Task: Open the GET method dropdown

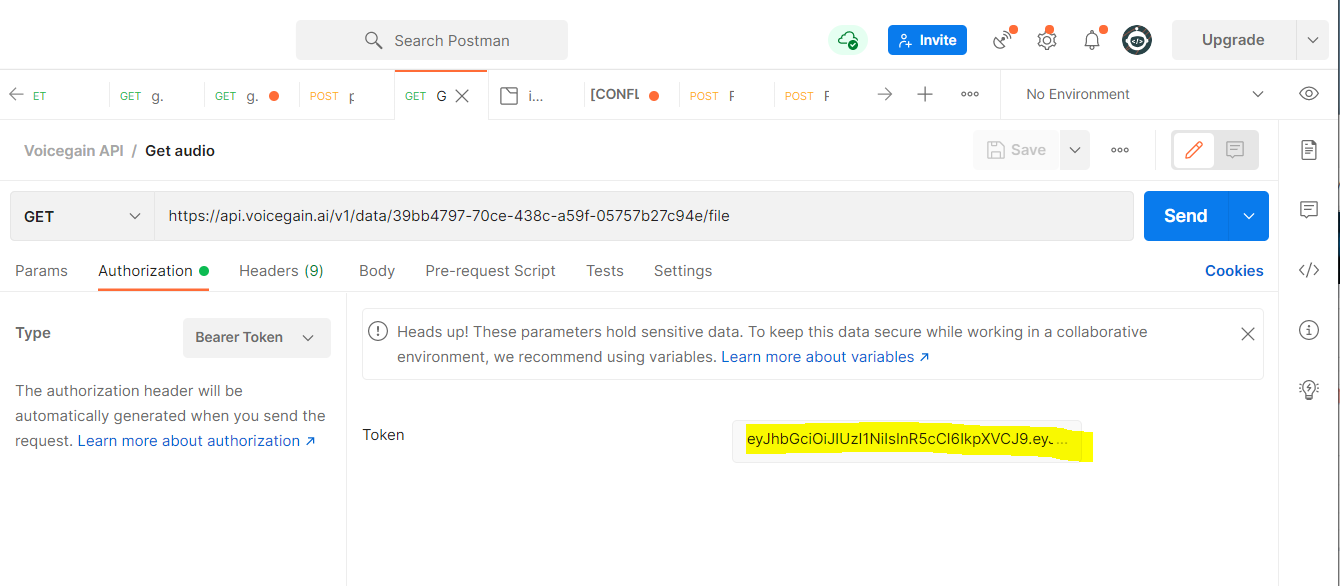Action: pos(82,216)
